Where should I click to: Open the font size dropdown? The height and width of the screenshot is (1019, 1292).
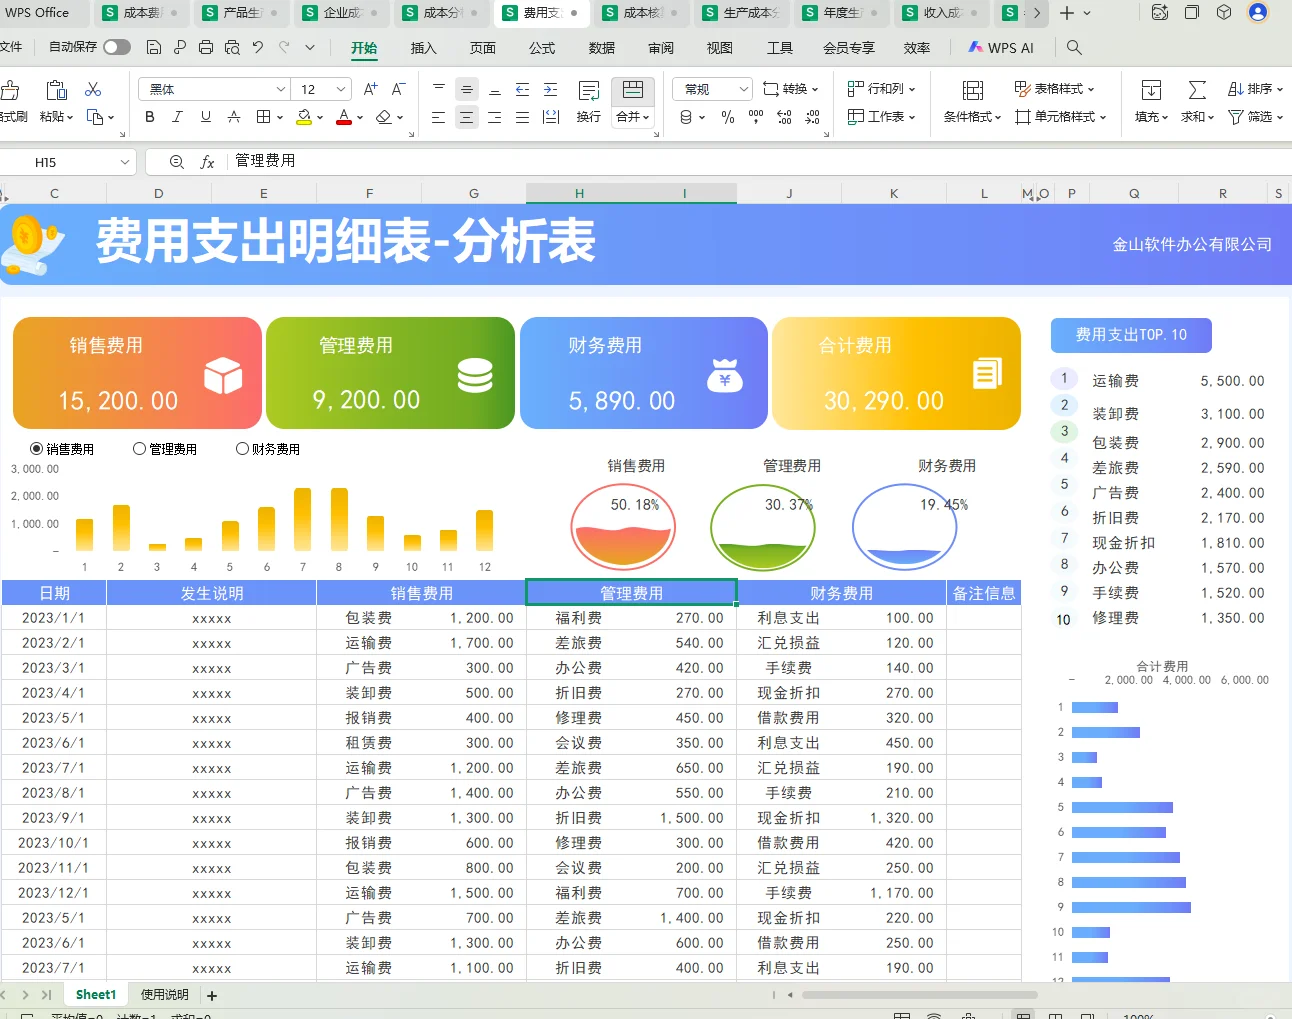(340, 89)
